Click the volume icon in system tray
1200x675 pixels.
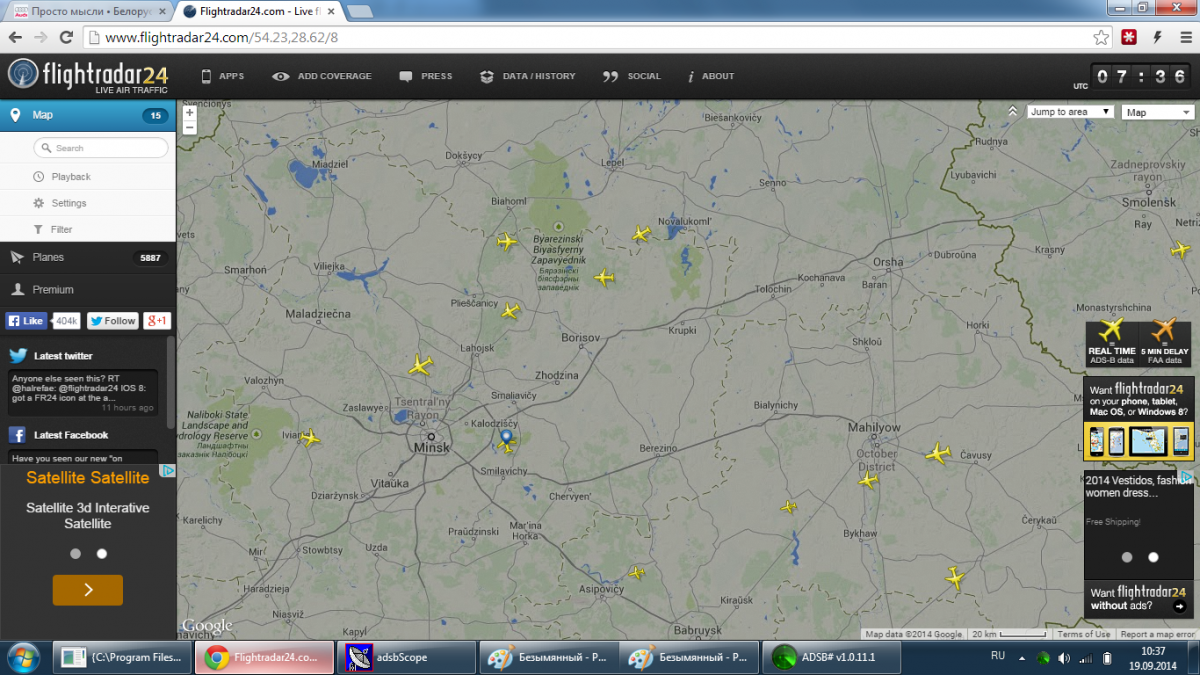click(x=1063, y=658)
